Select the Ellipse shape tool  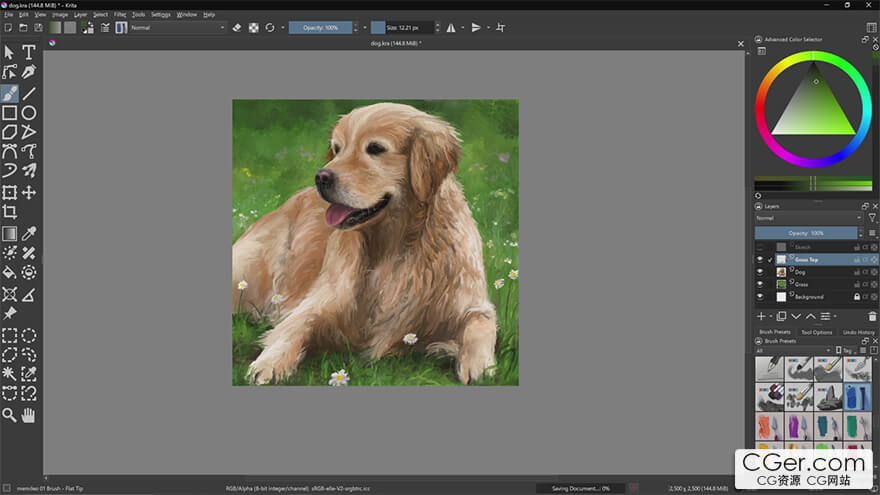click(x=29, y=113)
